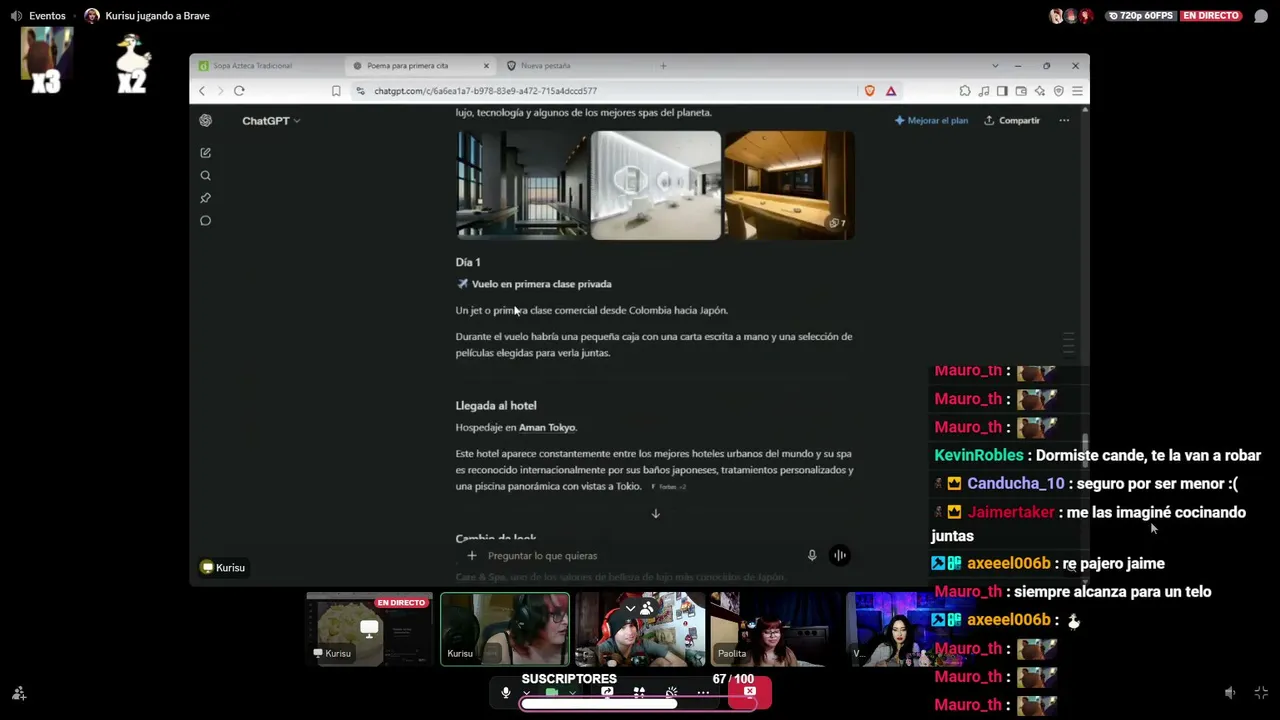The height and width of the screenshot is (720, 1280).
Task: Open the Discord volume speaker icon
Action: click(x=1230, y=693)
